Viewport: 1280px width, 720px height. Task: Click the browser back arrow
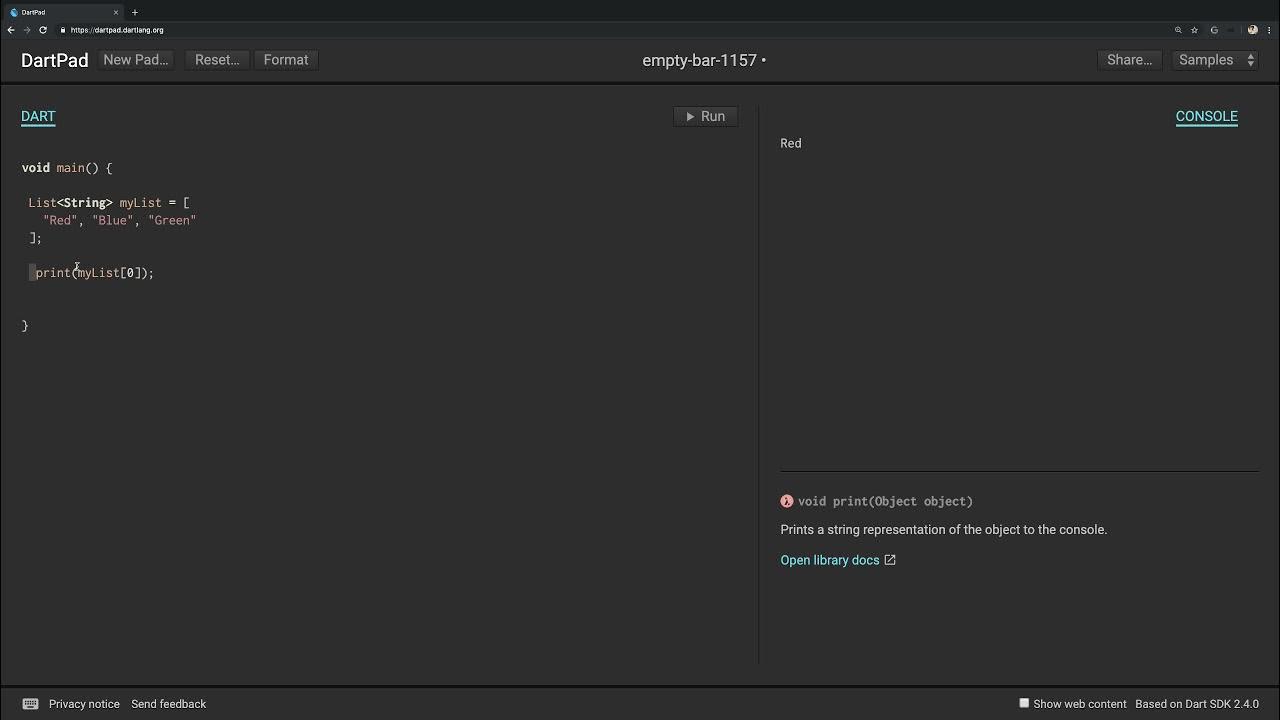(11, 30)
